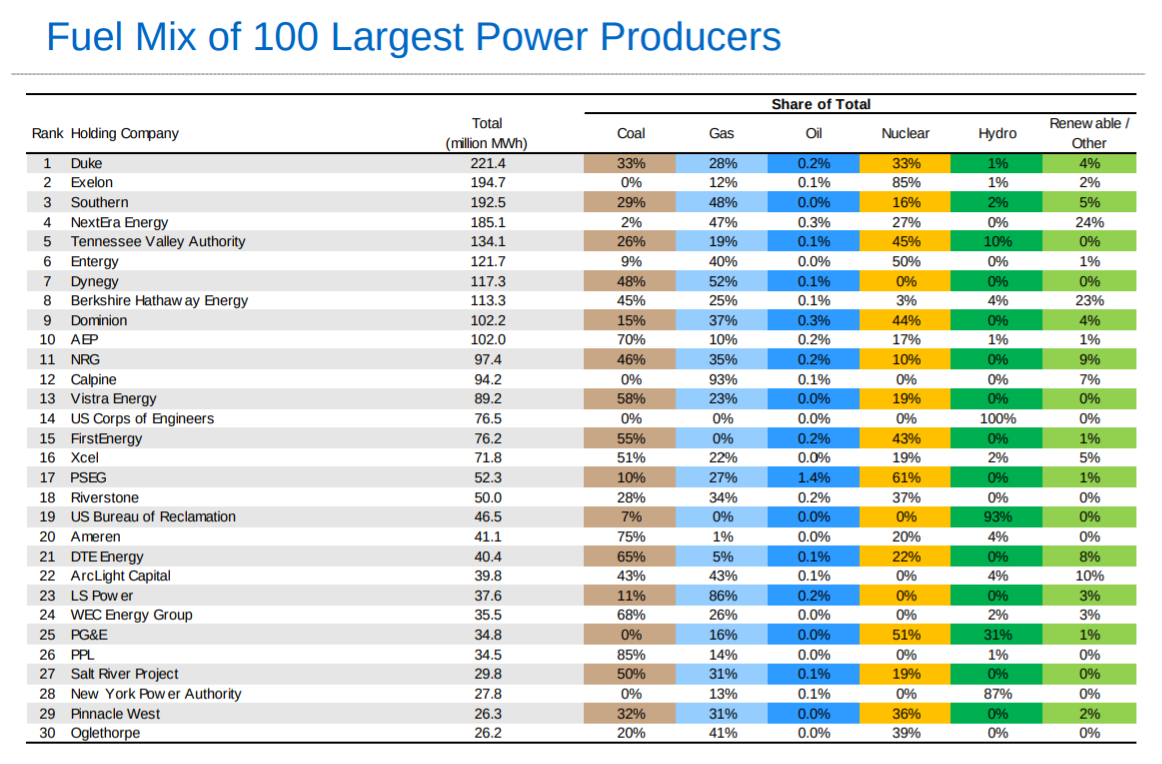Click the Holding Company column header

click(124, 133)
